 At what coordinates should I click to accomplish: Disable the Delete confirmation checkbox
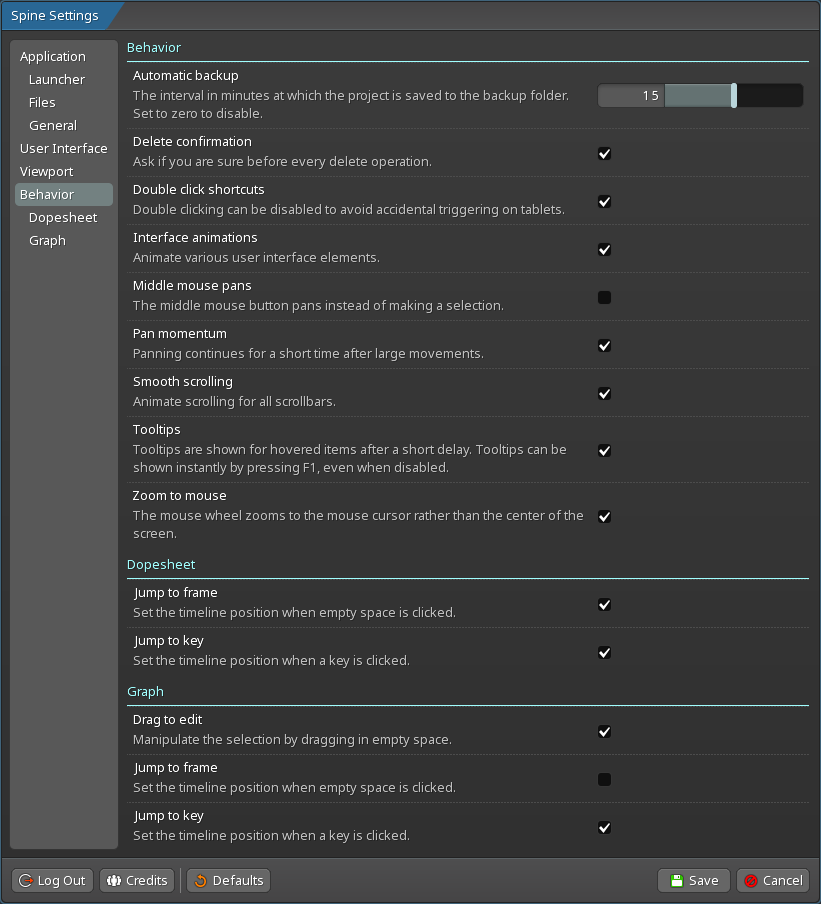click(x=604, y=154)
